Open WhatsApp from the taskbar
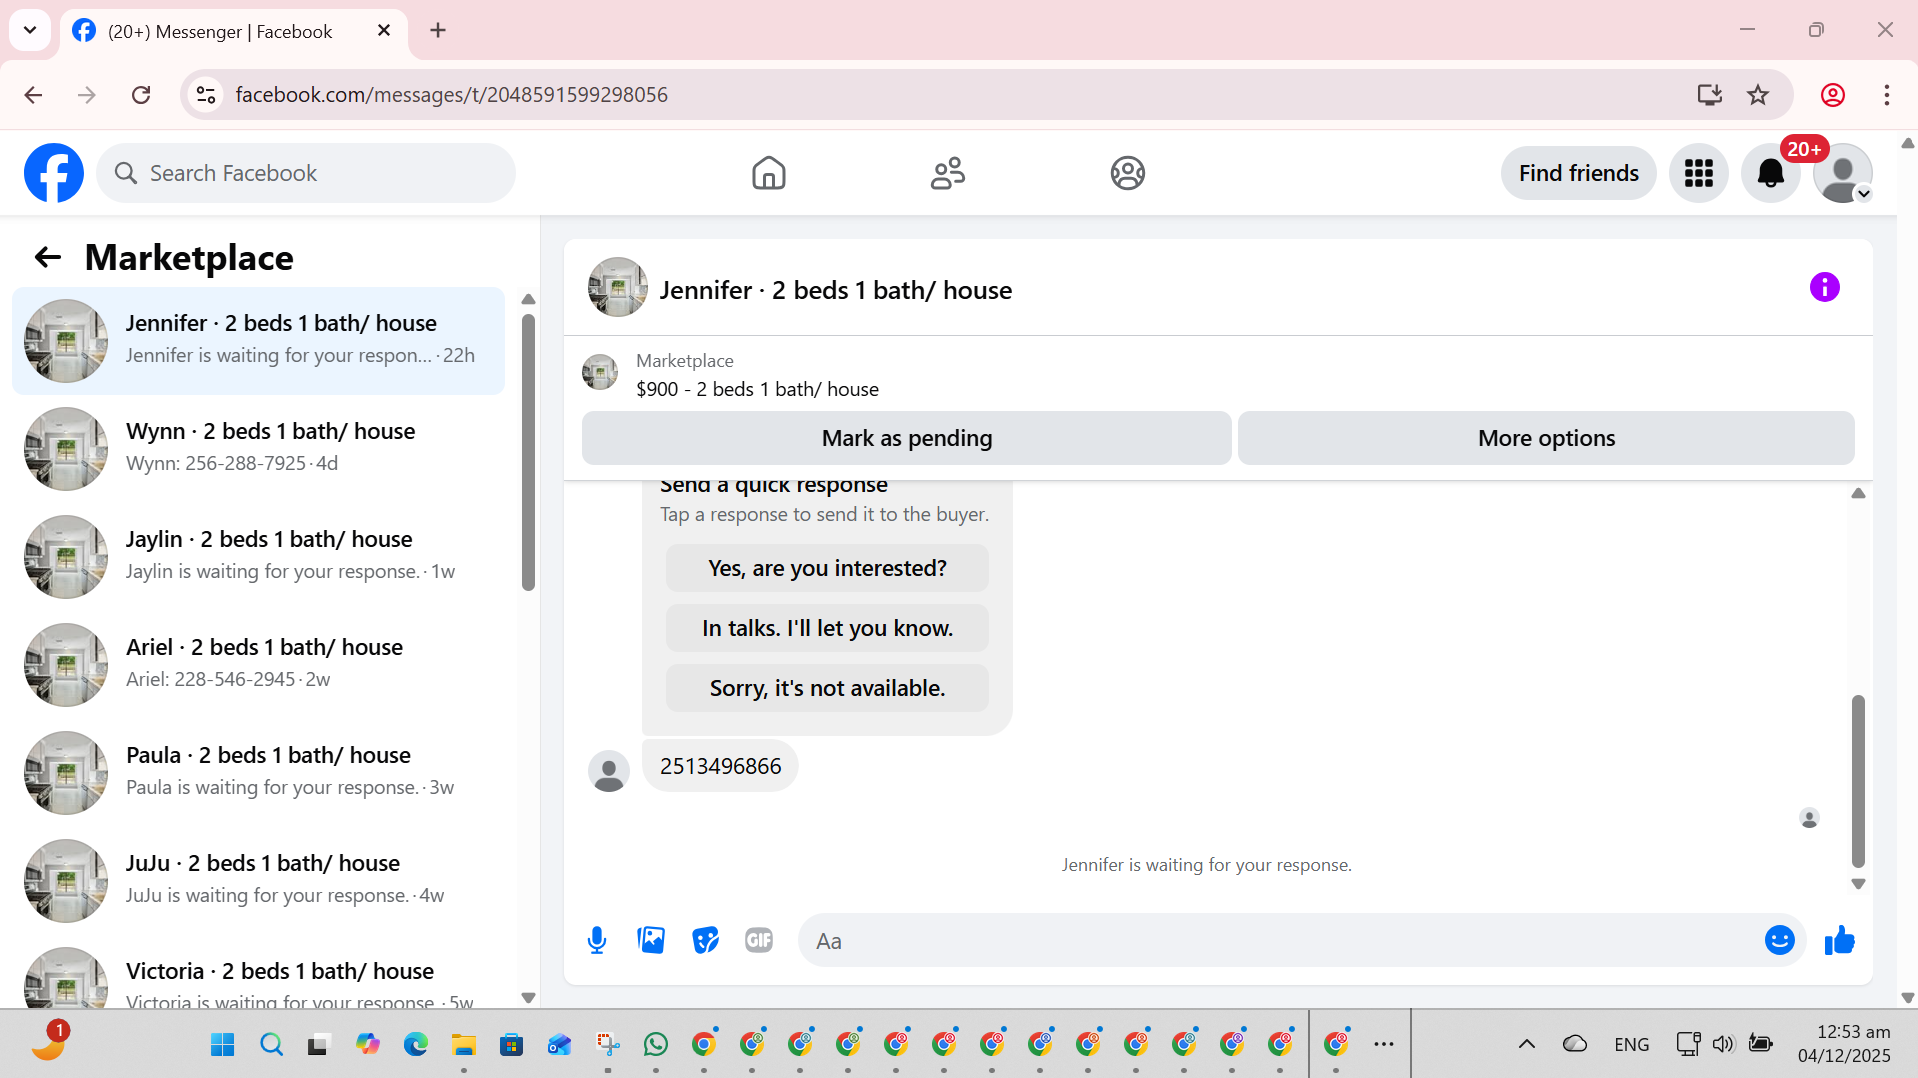 [x=655, y=1045]
